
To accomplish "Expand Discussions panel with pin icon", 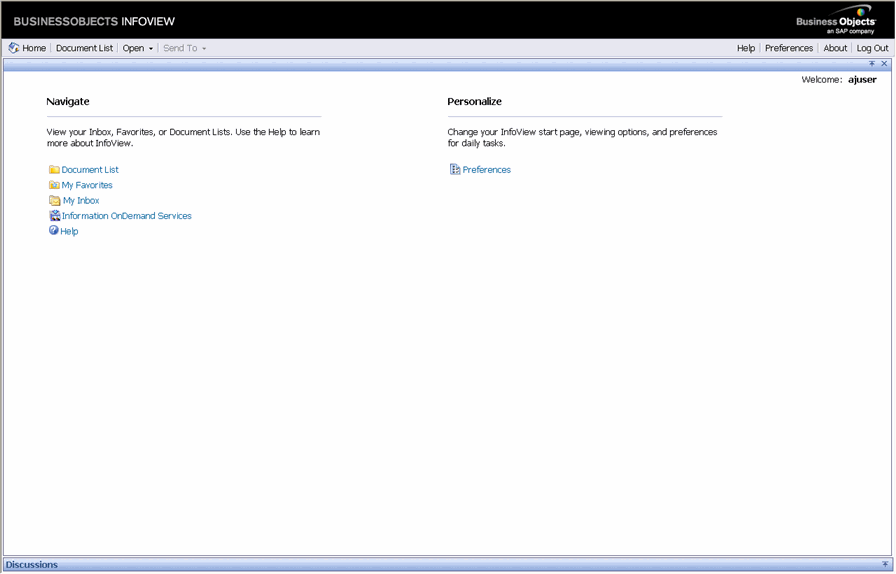I will coord(885,565).
